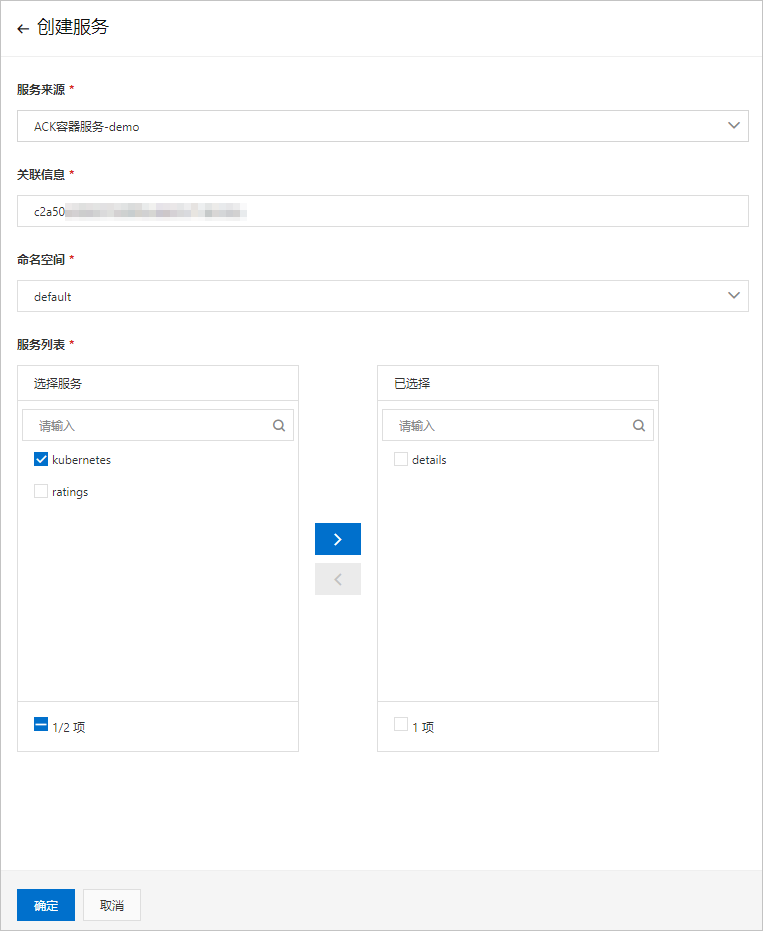Click the 服务列表 field label

[41, 344]
